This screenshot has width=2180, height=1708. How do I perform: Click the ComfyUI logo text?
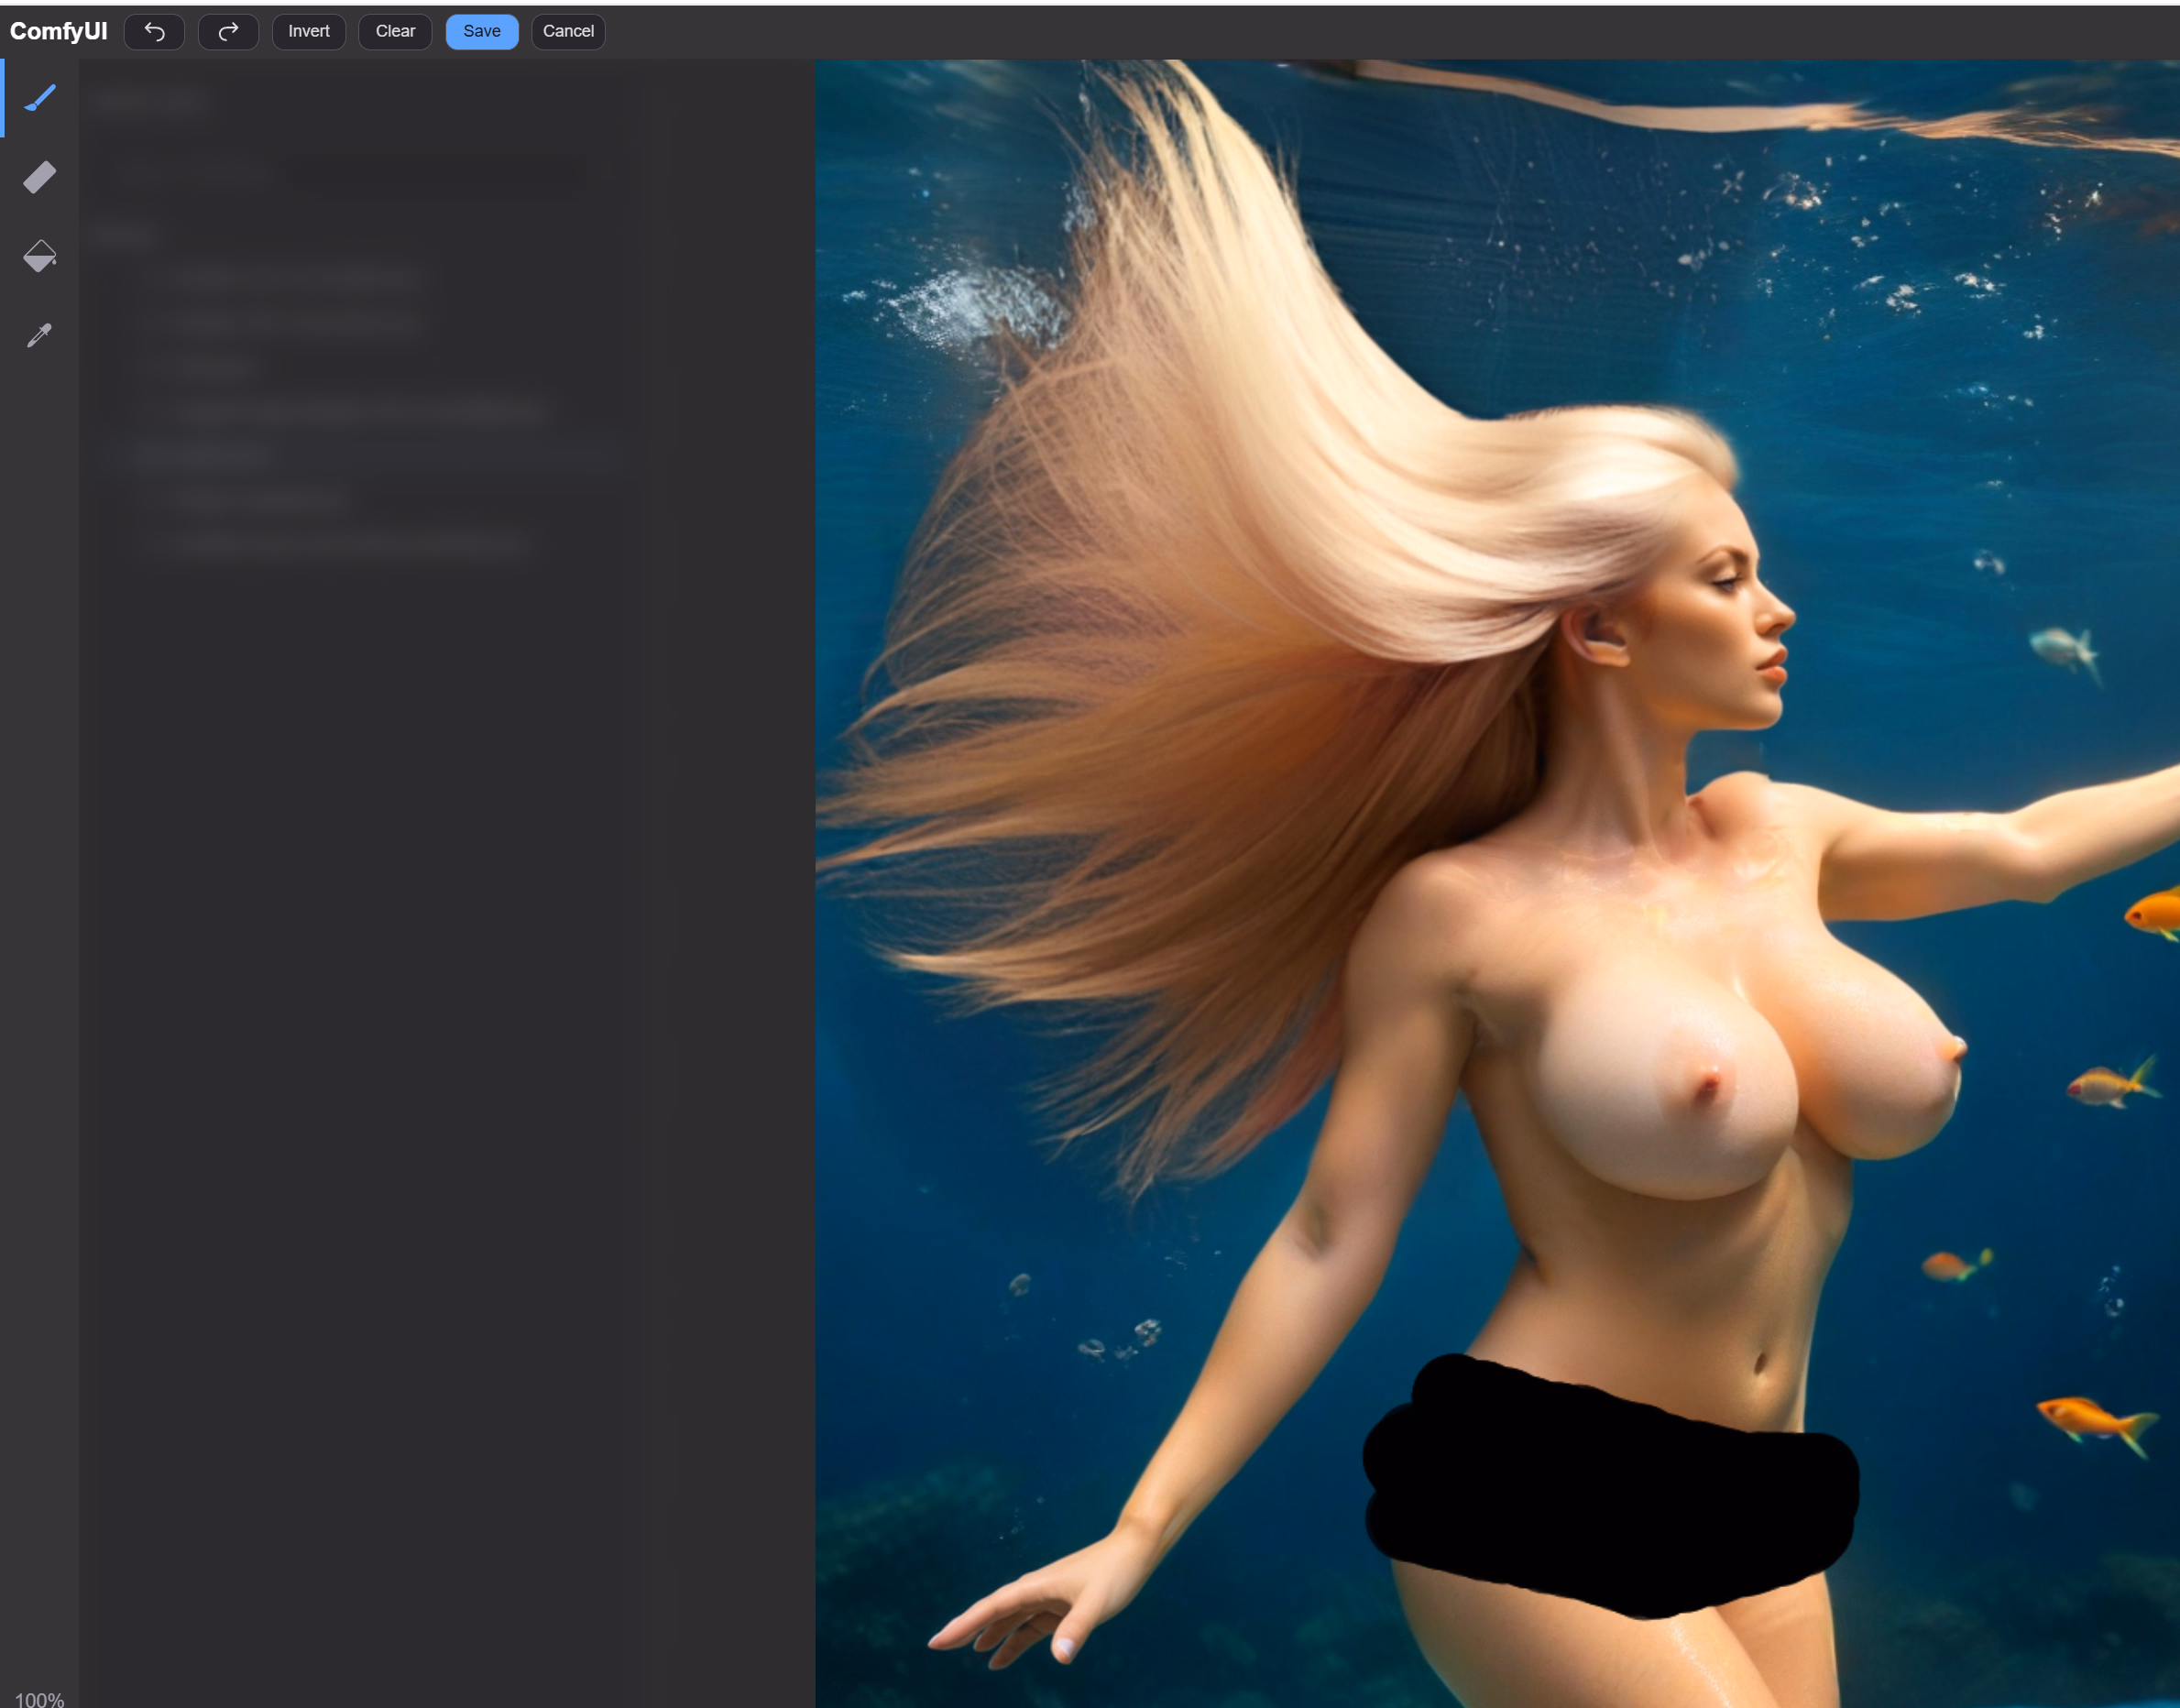coord(58,31)
